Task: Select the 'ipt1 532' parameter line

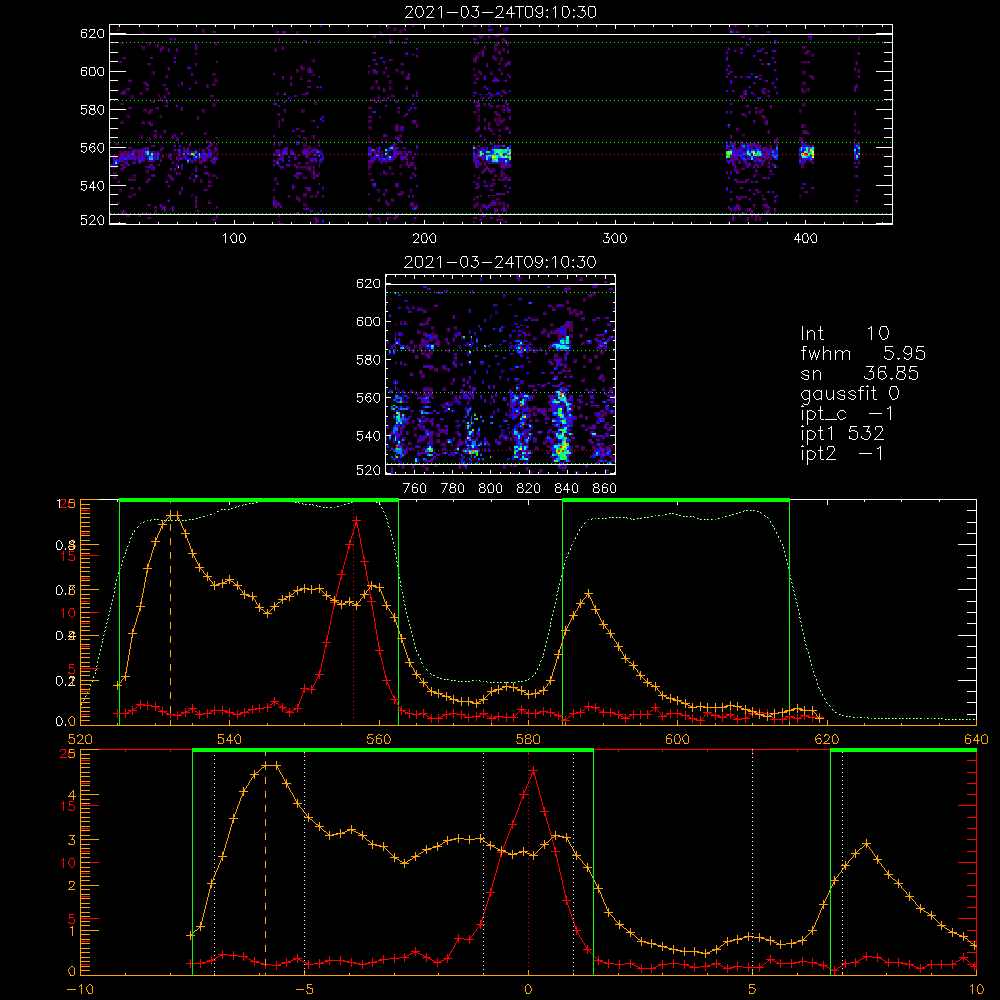Action: (x=842, y=434)
